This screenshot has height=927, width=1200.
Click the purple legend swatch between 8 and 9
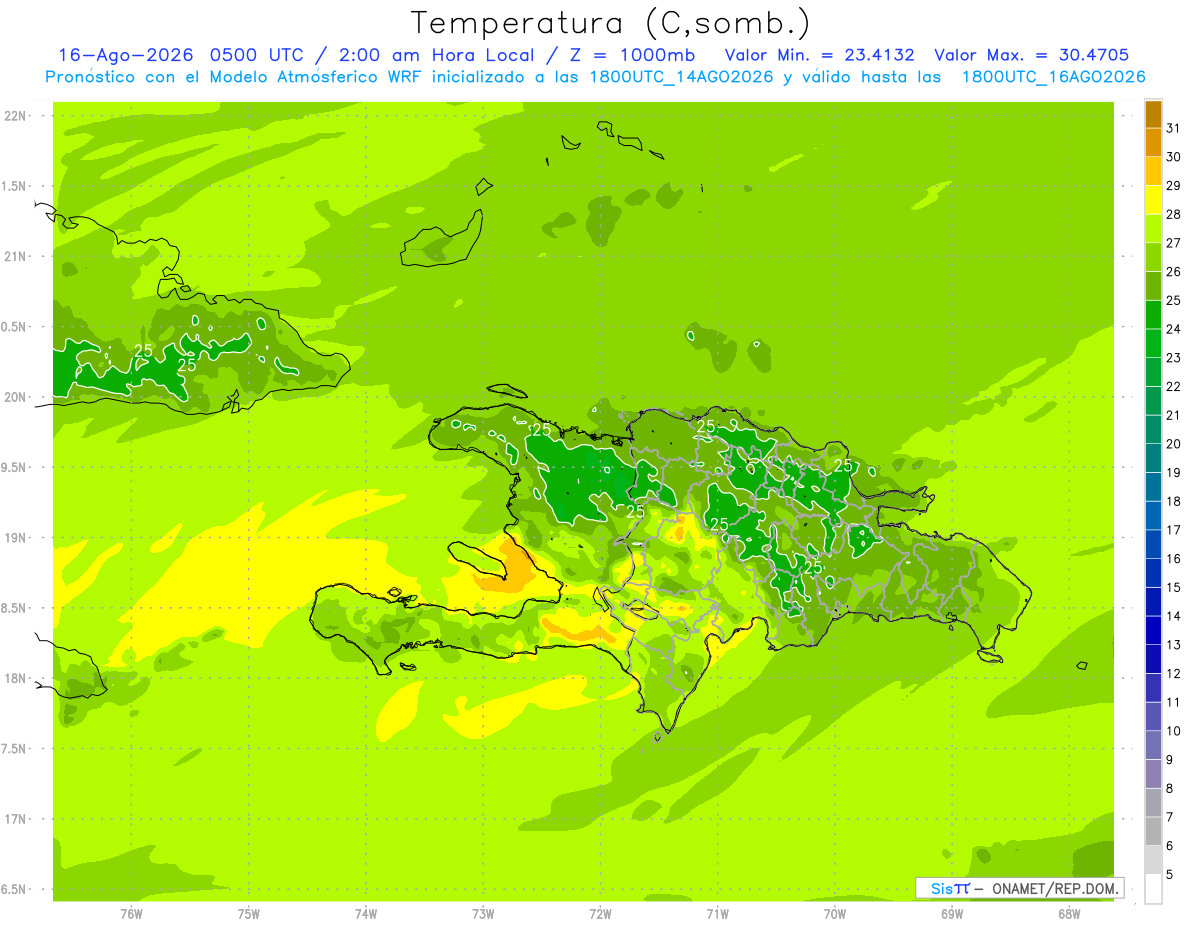[1153, 773]
